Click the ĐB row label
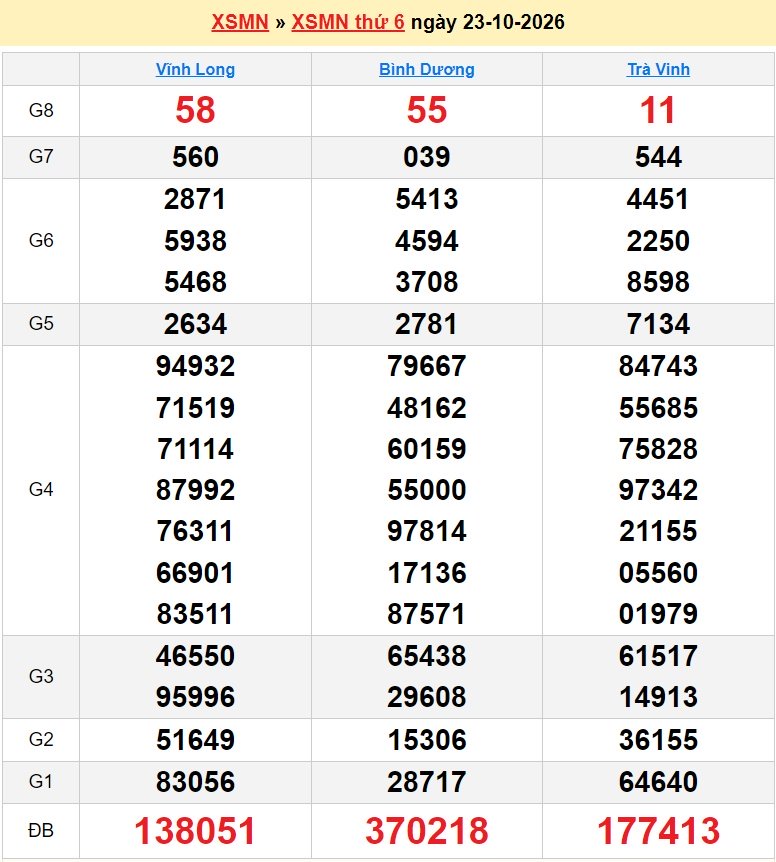The image size is (776, 862). coord(41,830)
